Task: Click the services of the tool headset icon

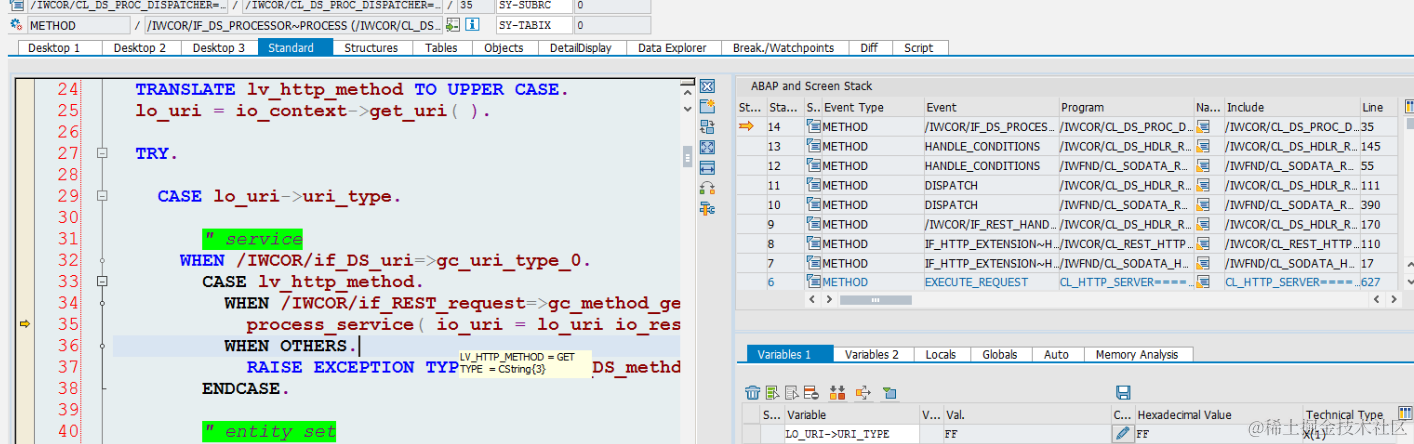Action: coord(707,187)
